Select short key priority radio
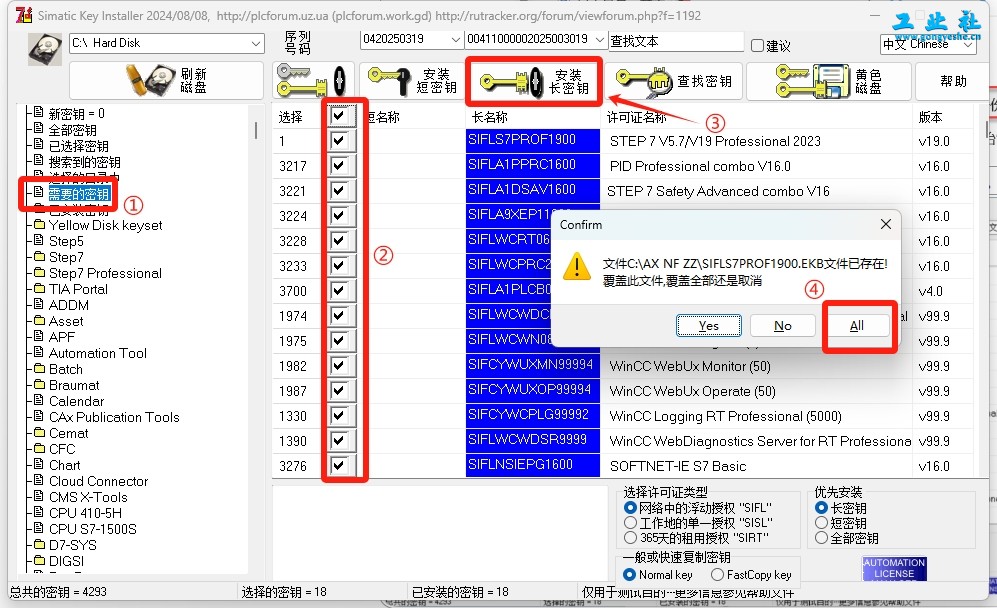The height and width of the screenshot is (608, 997). click(822, 523)
